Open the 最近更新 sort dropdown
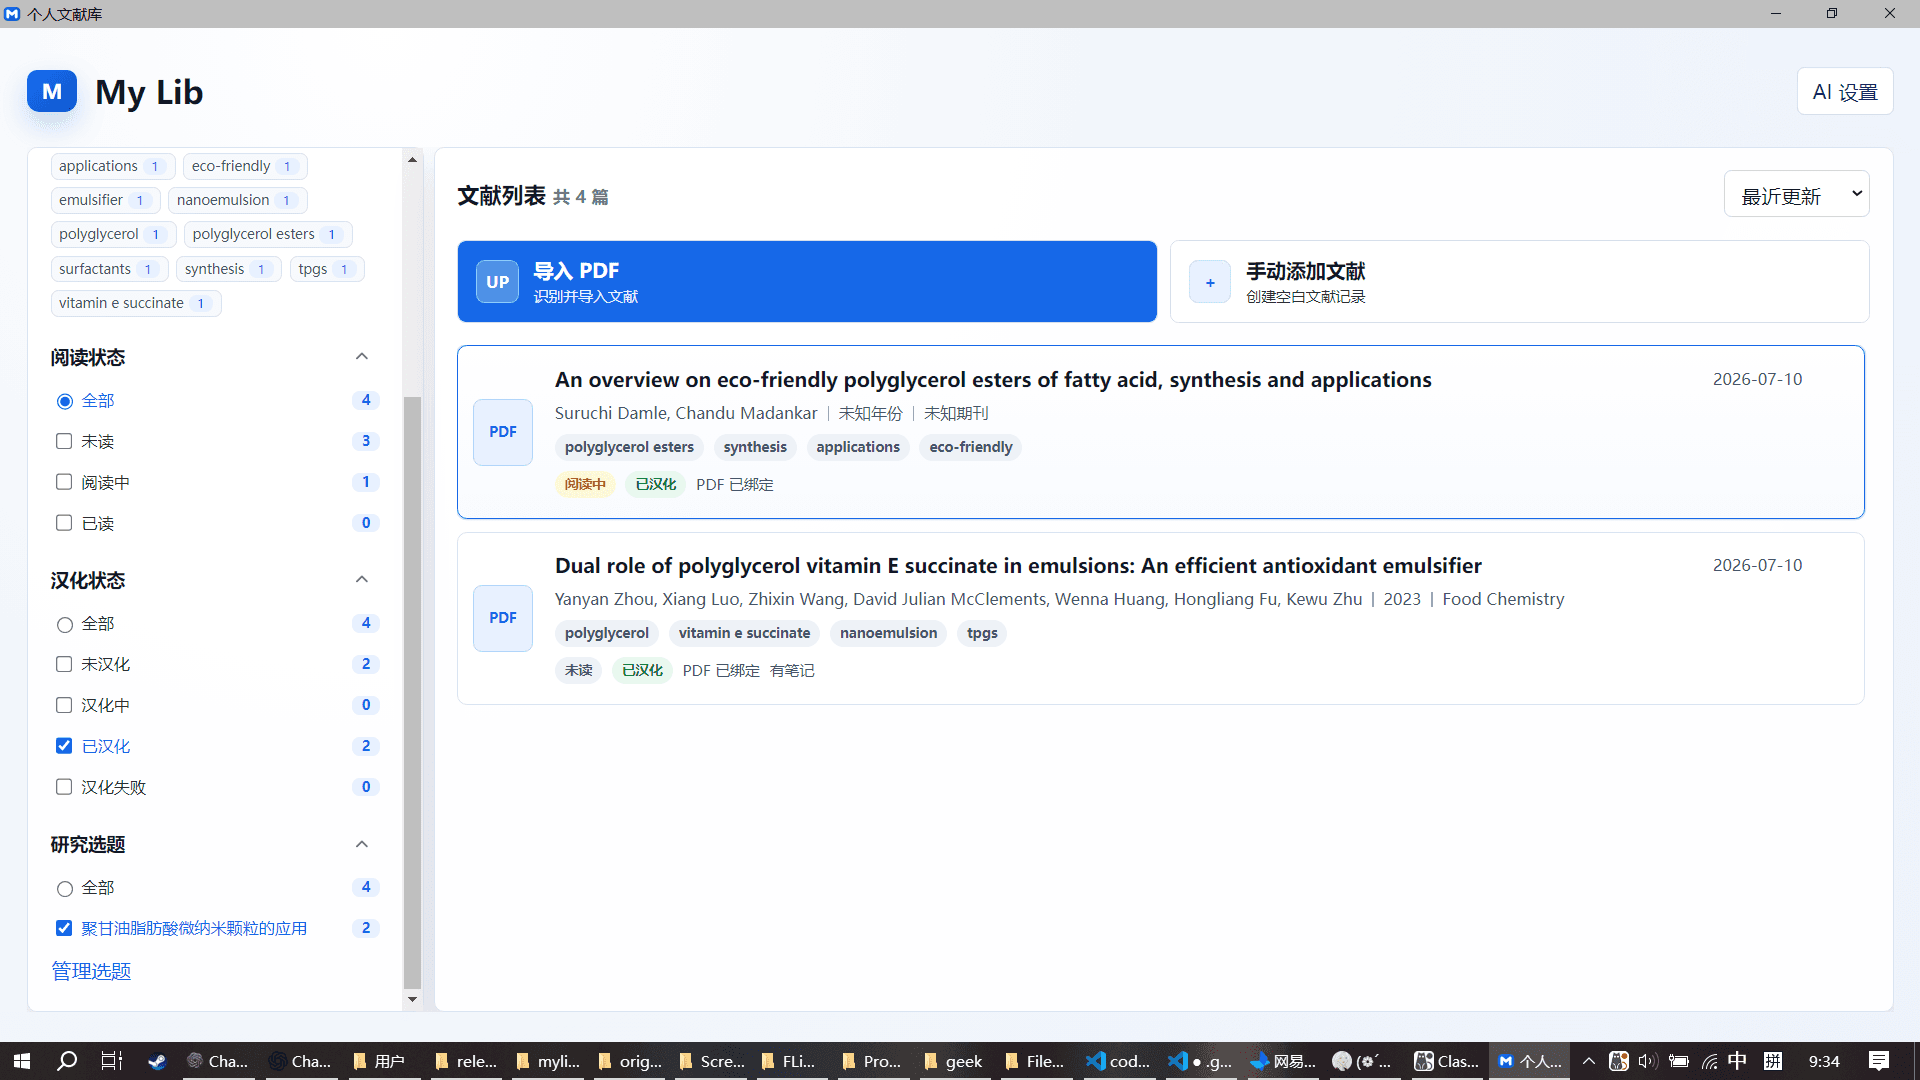1920x1080 pixels. (1796, 195)
